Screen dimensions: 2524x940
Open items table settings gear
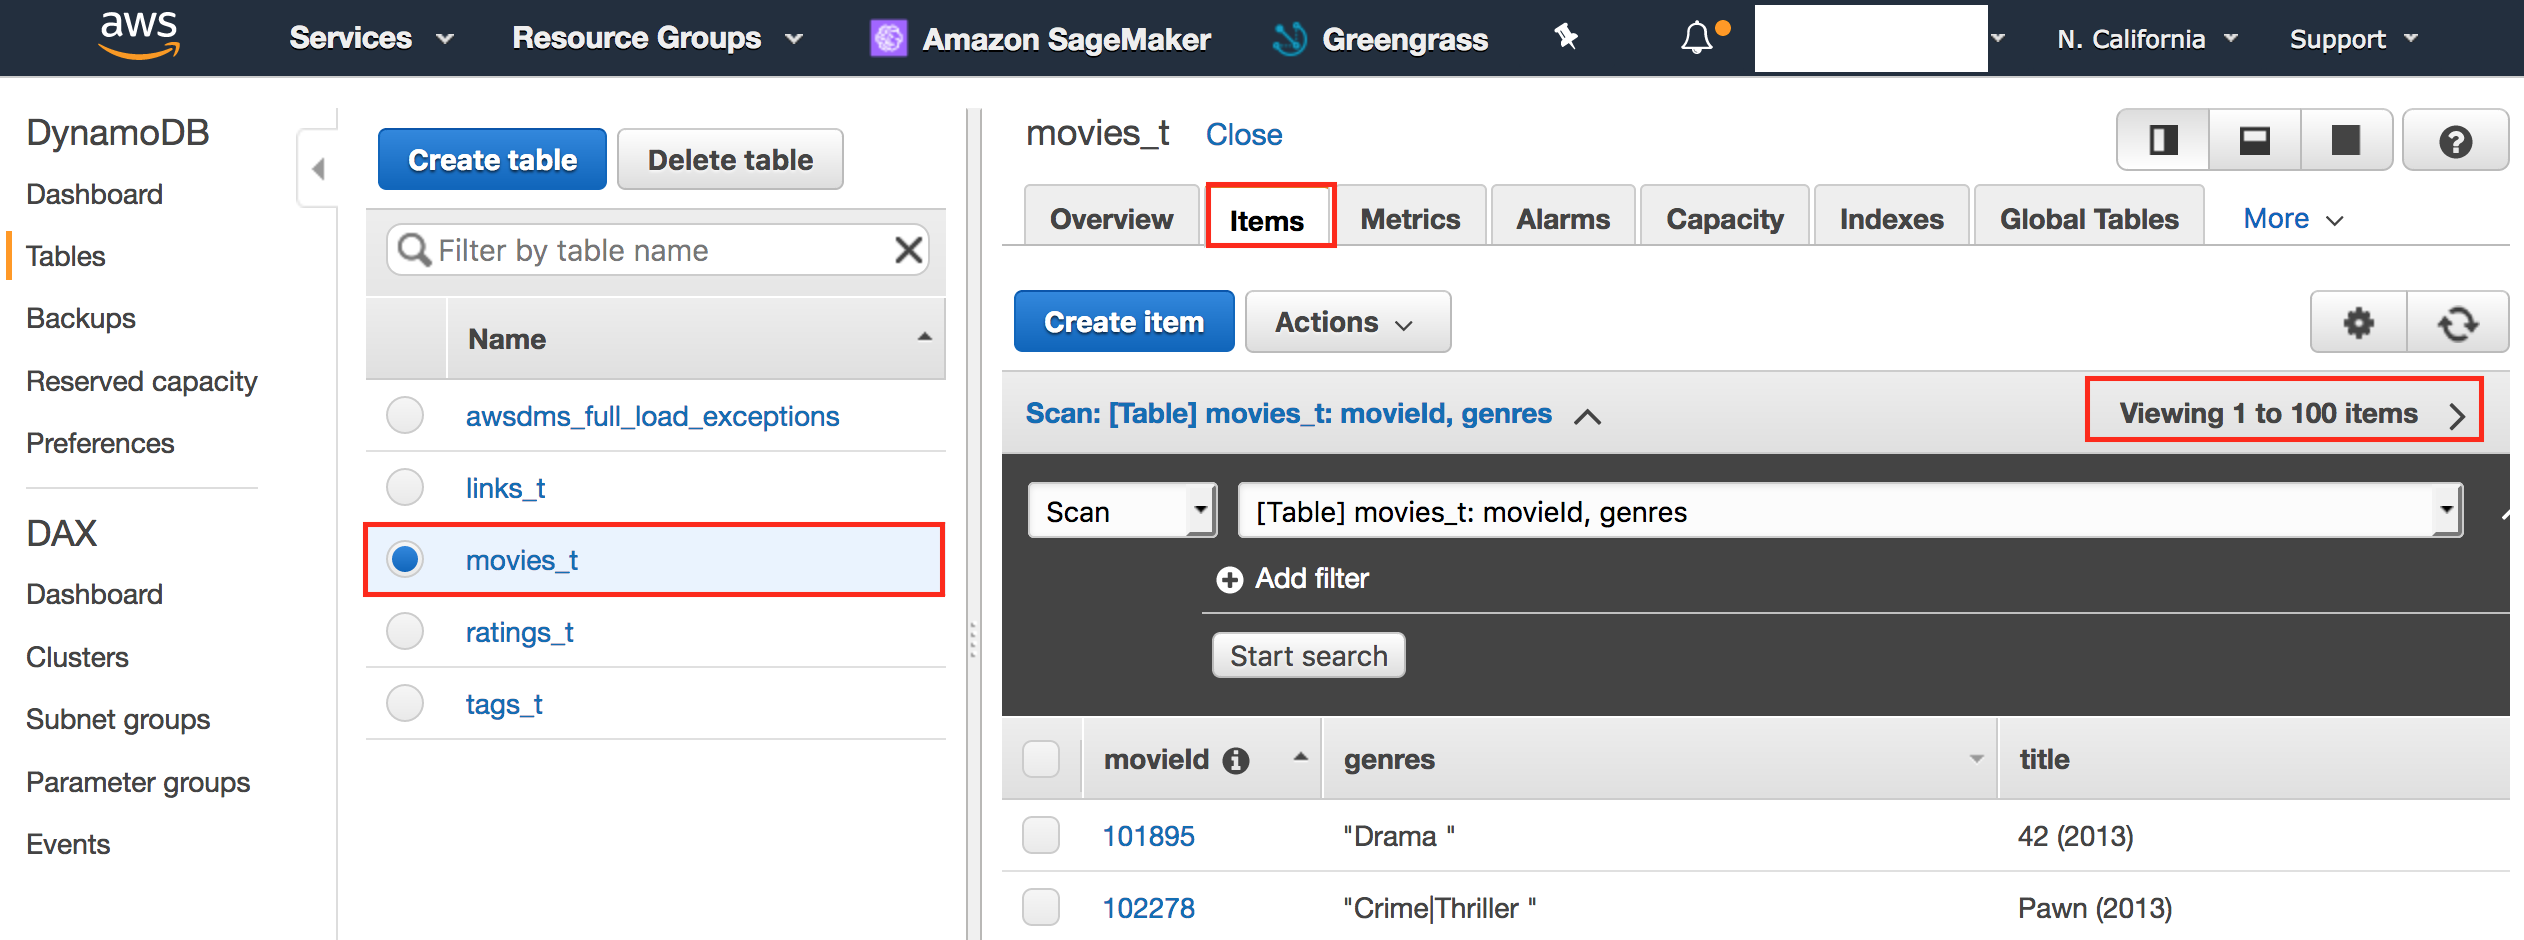[x=2359, y=322]
